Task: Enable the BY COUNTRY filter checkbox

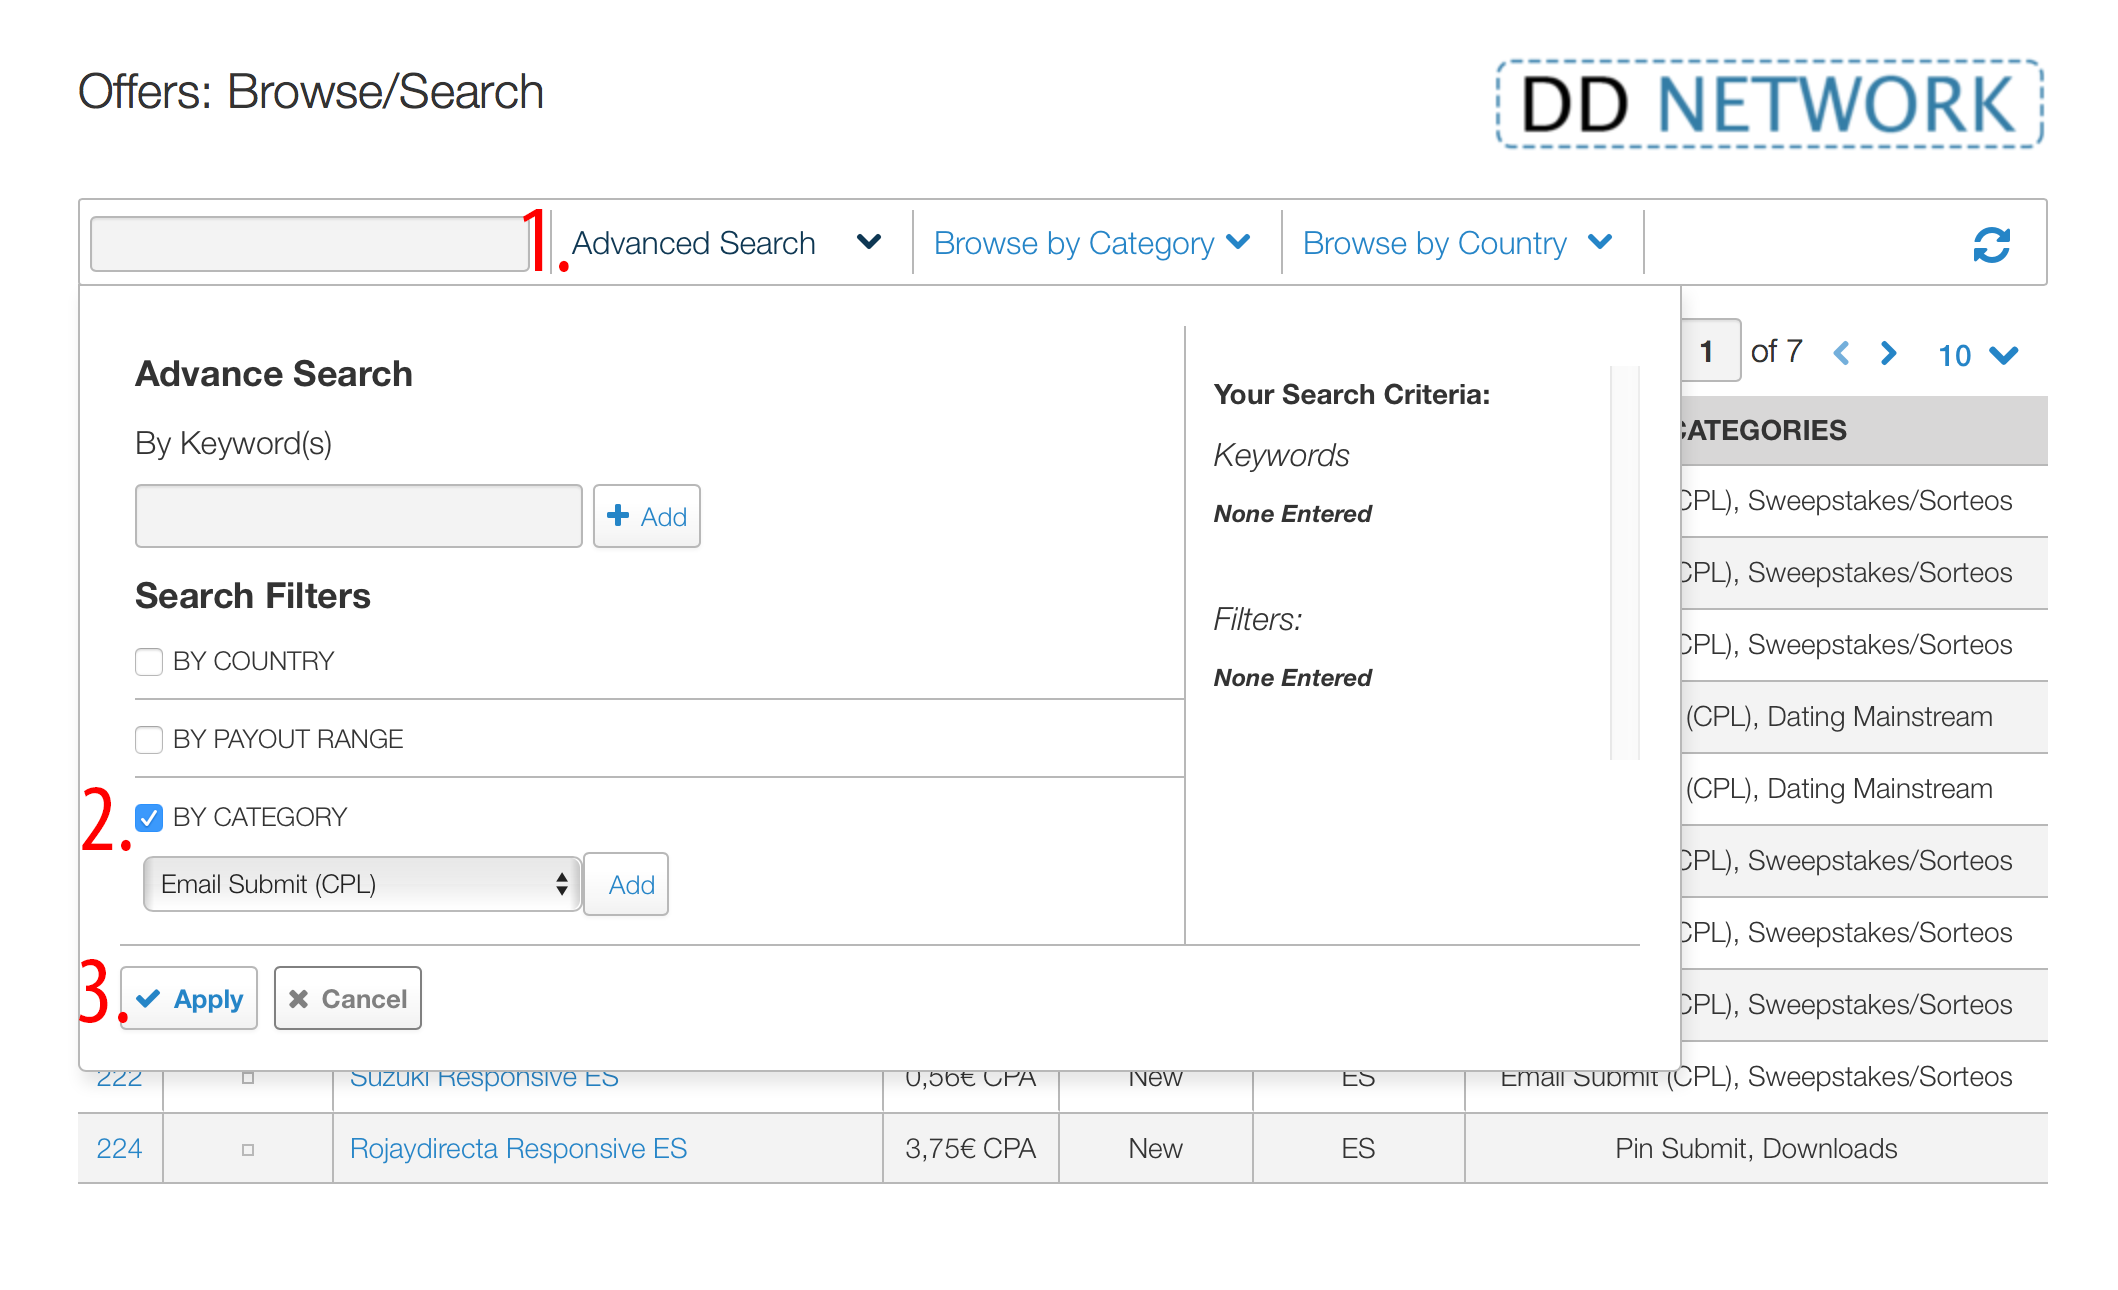Action: tap(149, 662)
